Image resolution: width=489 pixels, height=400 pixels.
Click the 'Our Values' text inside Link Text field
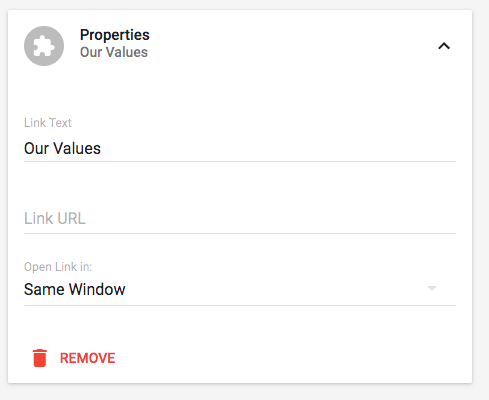click(62, 149)
